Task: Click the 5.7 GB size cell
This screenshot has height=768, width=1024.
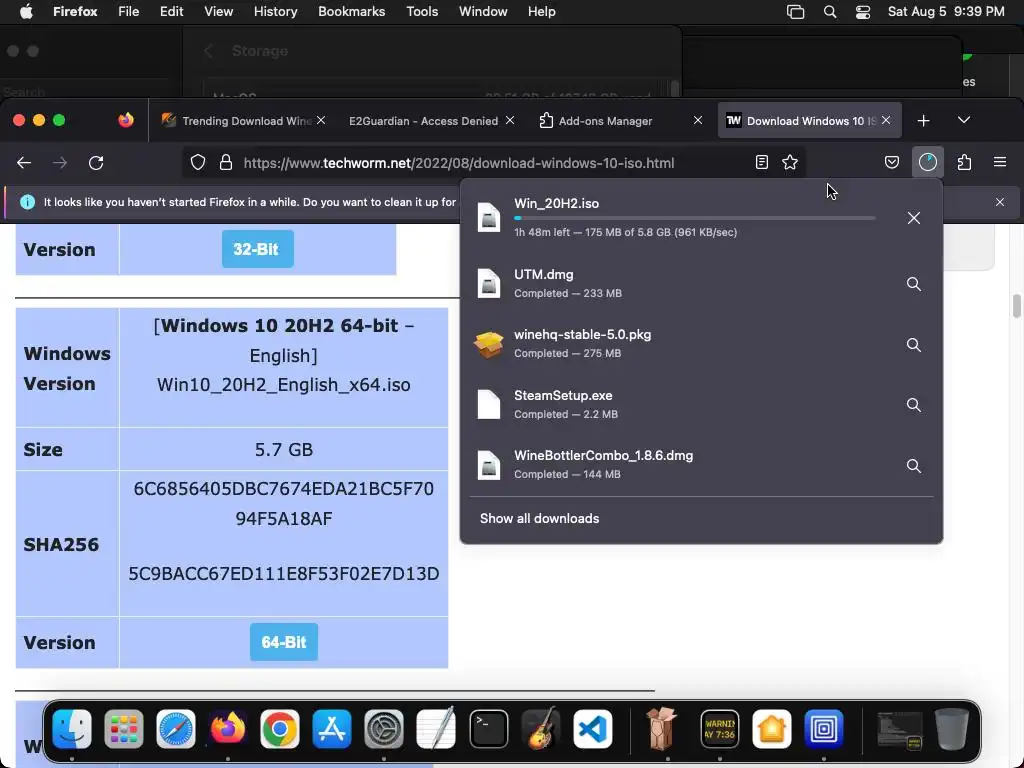Action: [283, 449]
